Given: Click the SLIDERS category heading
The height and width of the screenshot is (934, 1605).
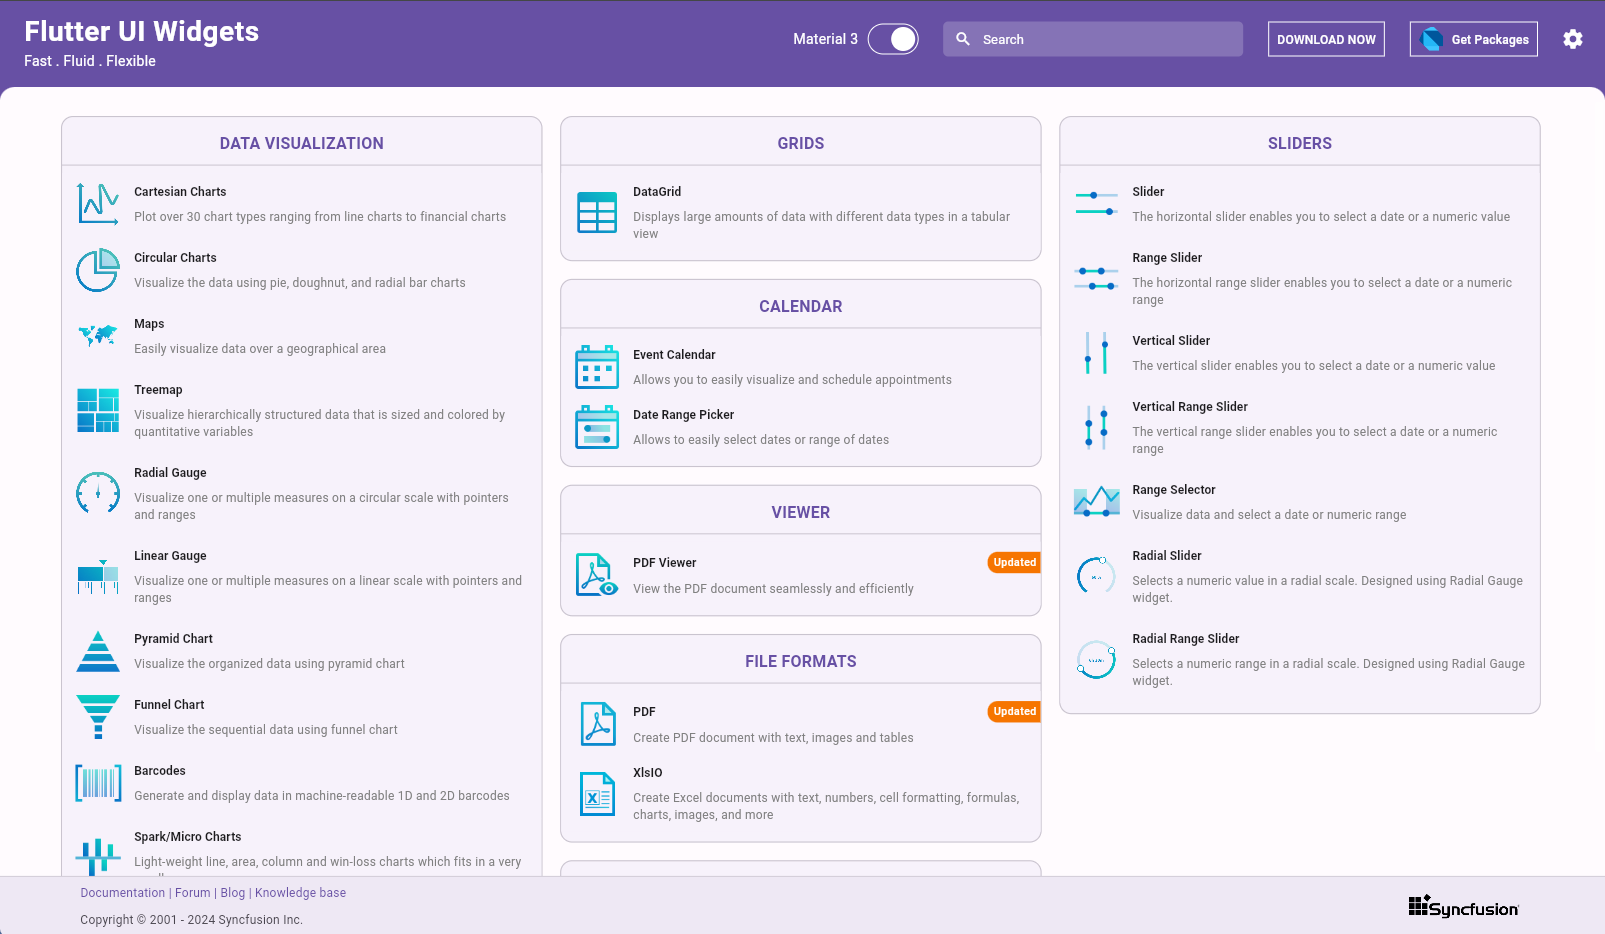Looking at the screenshot, I should (1300, 143).
